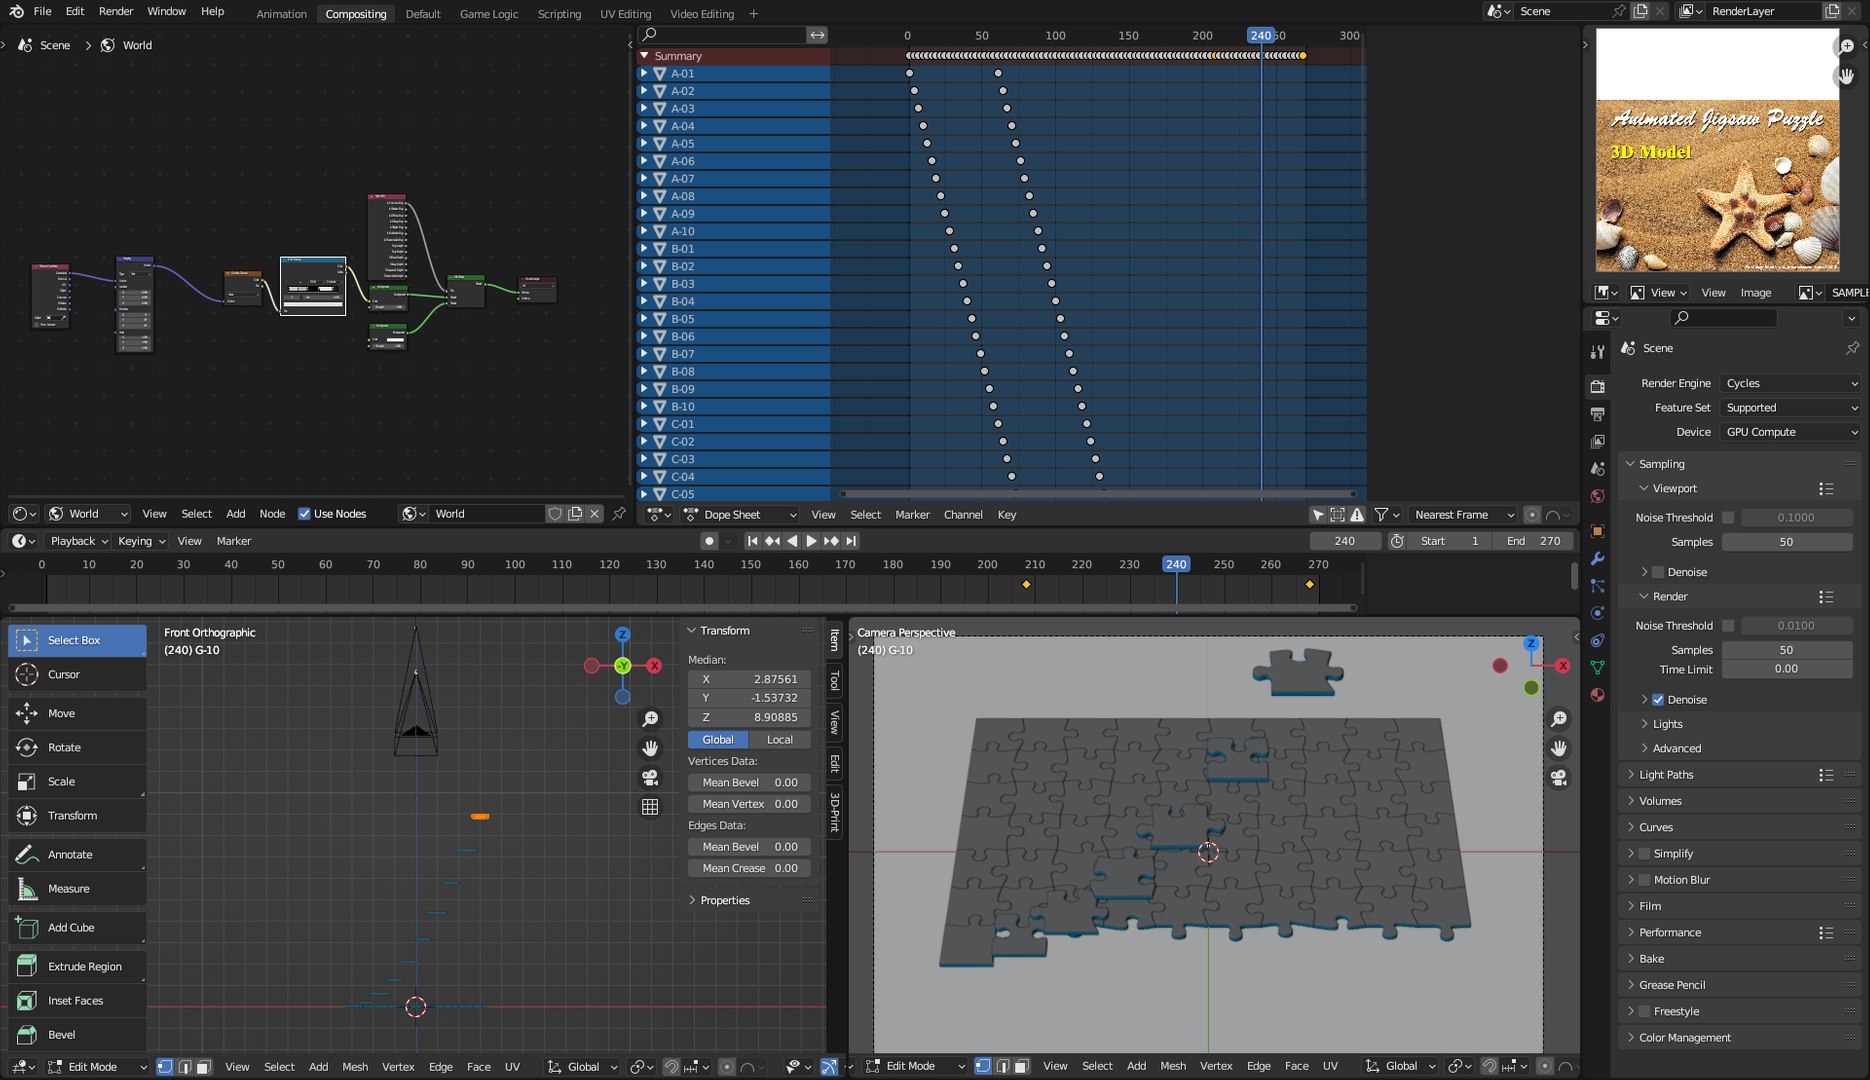Toggle auto keying record button
This screenshot has height=1080, width=1870.
point(709,541)
